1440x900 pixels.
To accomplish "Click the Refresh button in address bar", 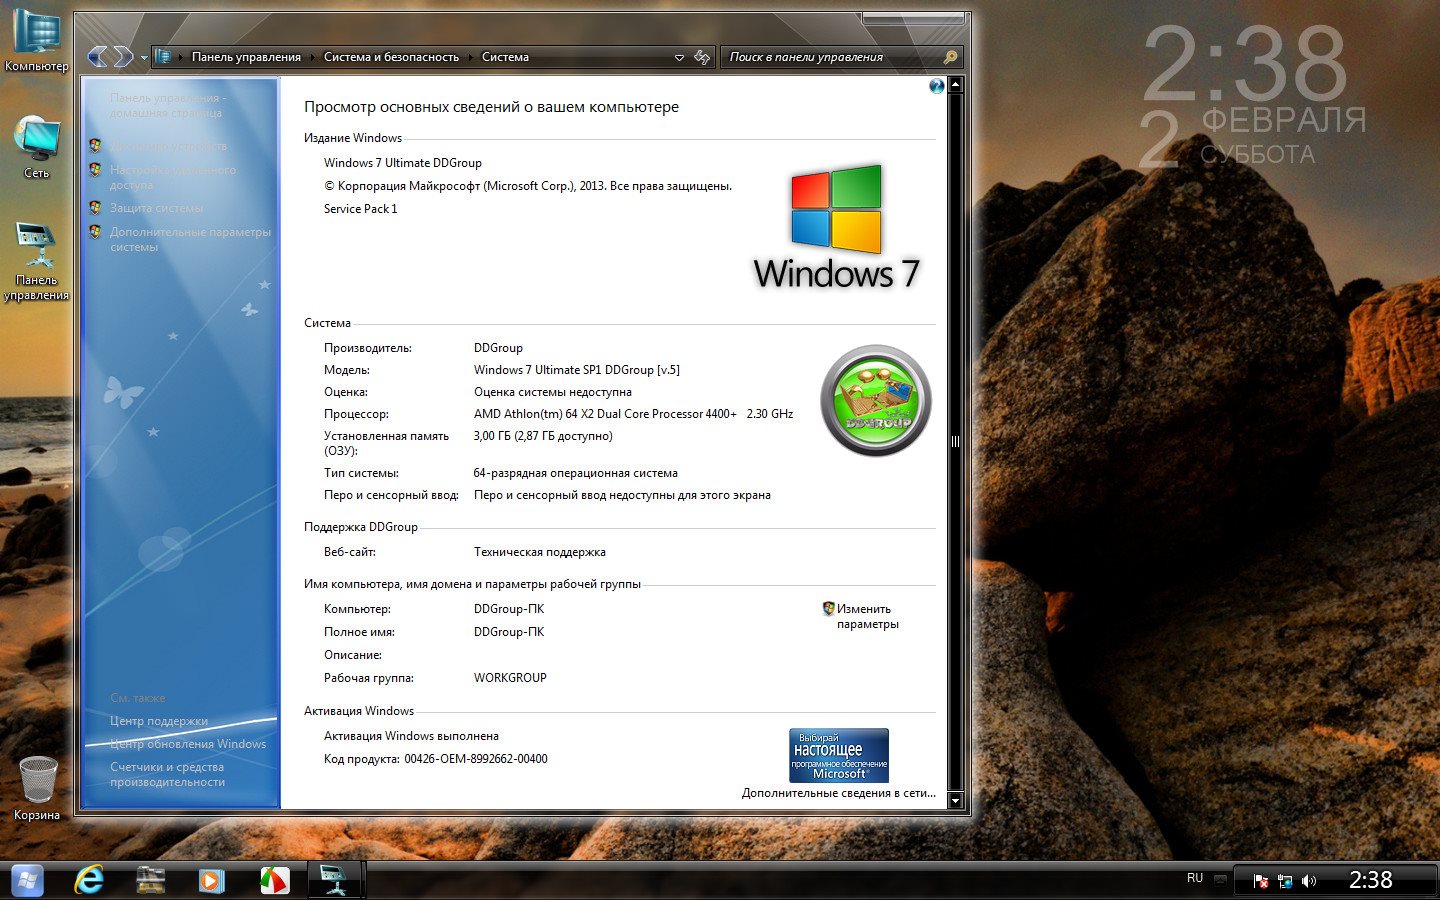I will coord(702,57).
